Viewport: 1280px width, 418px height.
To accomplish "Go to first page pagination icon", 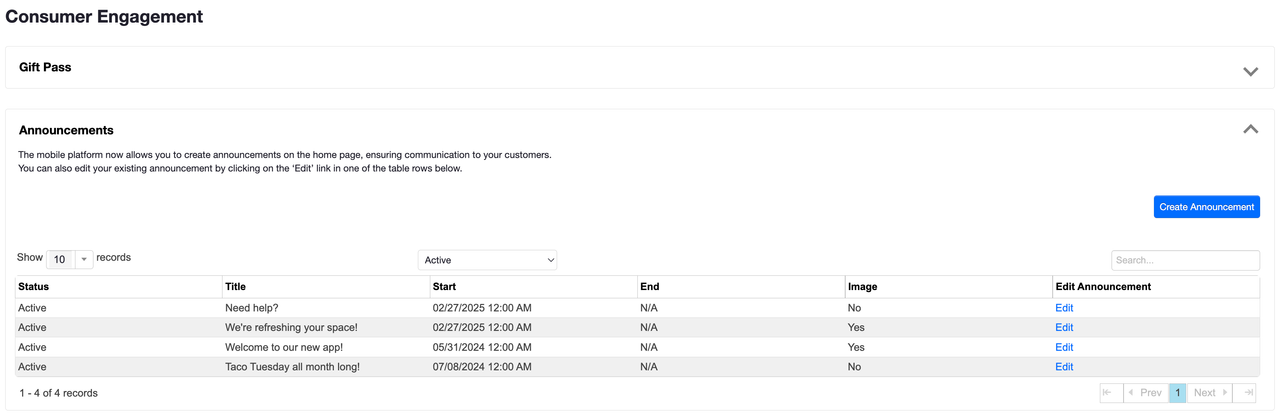I will (x=1111, y=393).
